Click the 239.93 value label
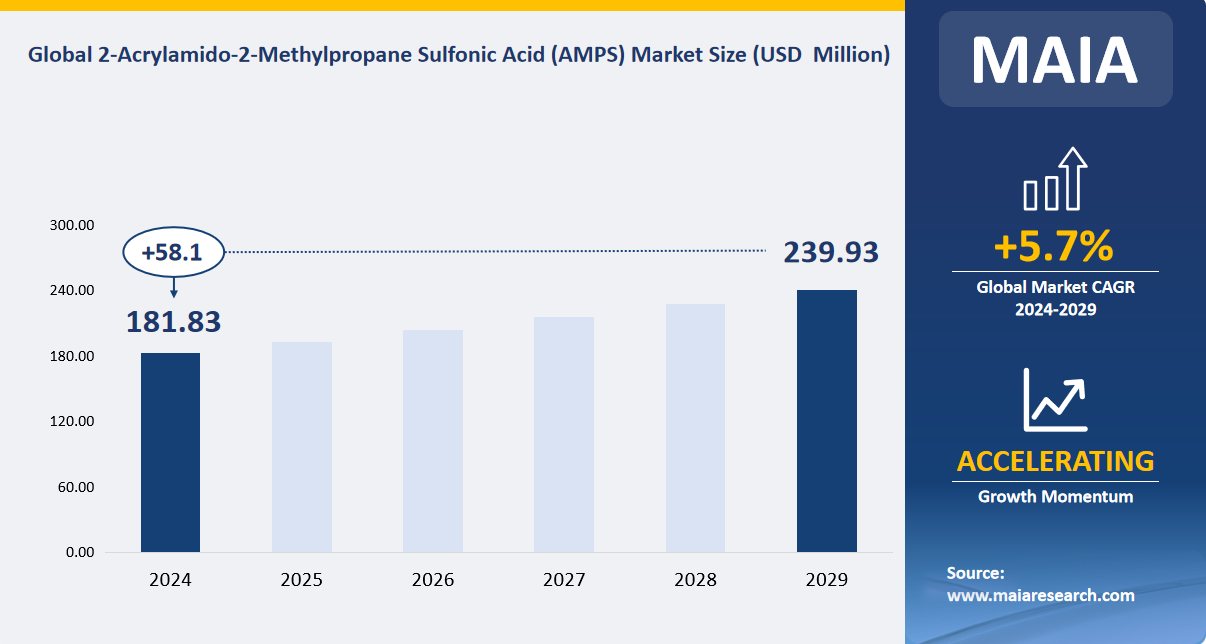Screen dimensions: 1206x644 831,253
